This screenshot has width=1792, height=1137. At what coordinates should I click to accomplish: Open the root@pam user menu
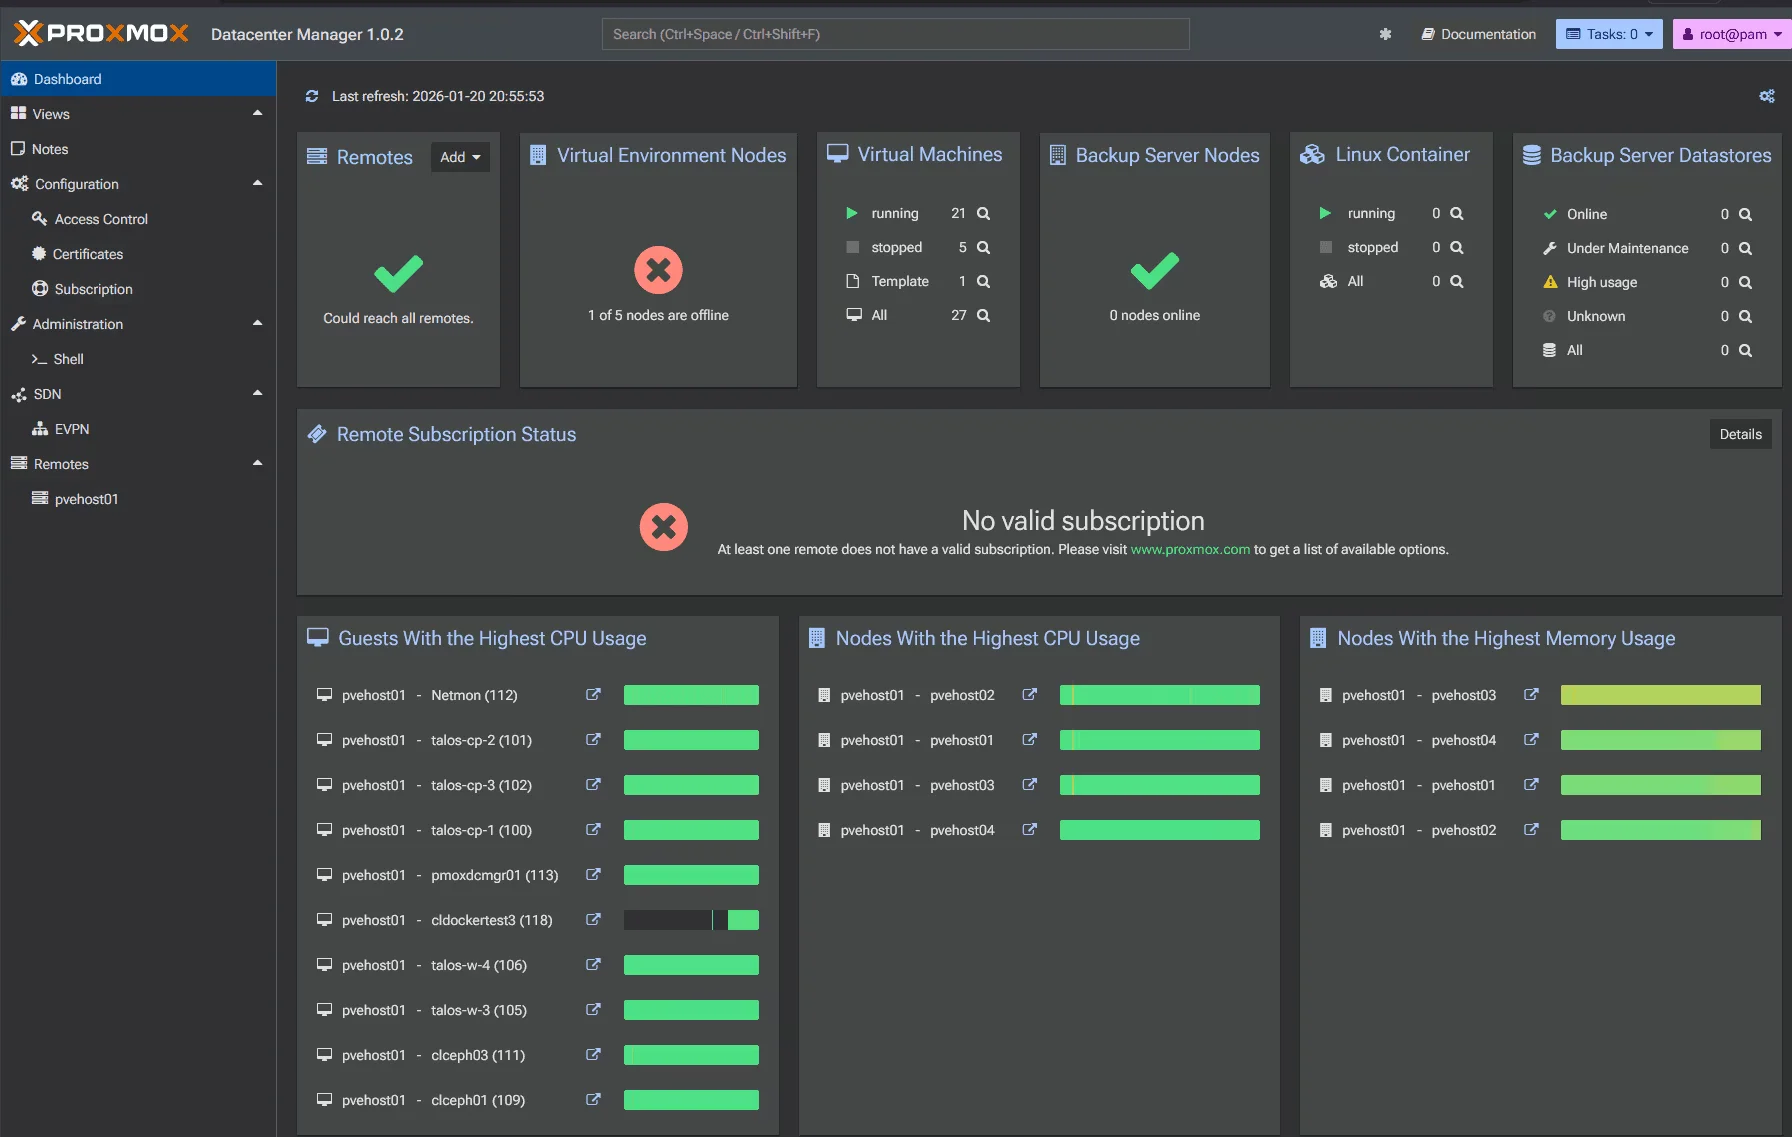click(1731, 34)
